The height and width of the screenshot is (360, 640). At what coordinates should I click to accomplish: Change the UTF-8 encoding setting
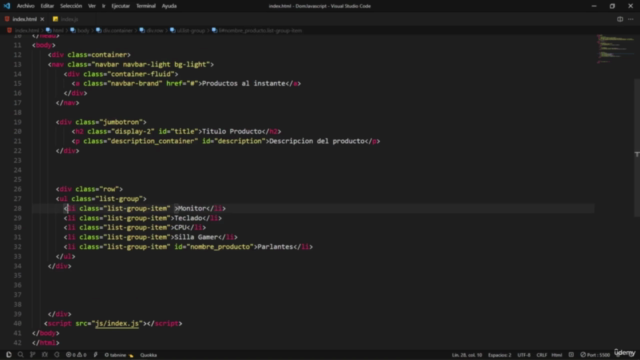click(524, 355)
